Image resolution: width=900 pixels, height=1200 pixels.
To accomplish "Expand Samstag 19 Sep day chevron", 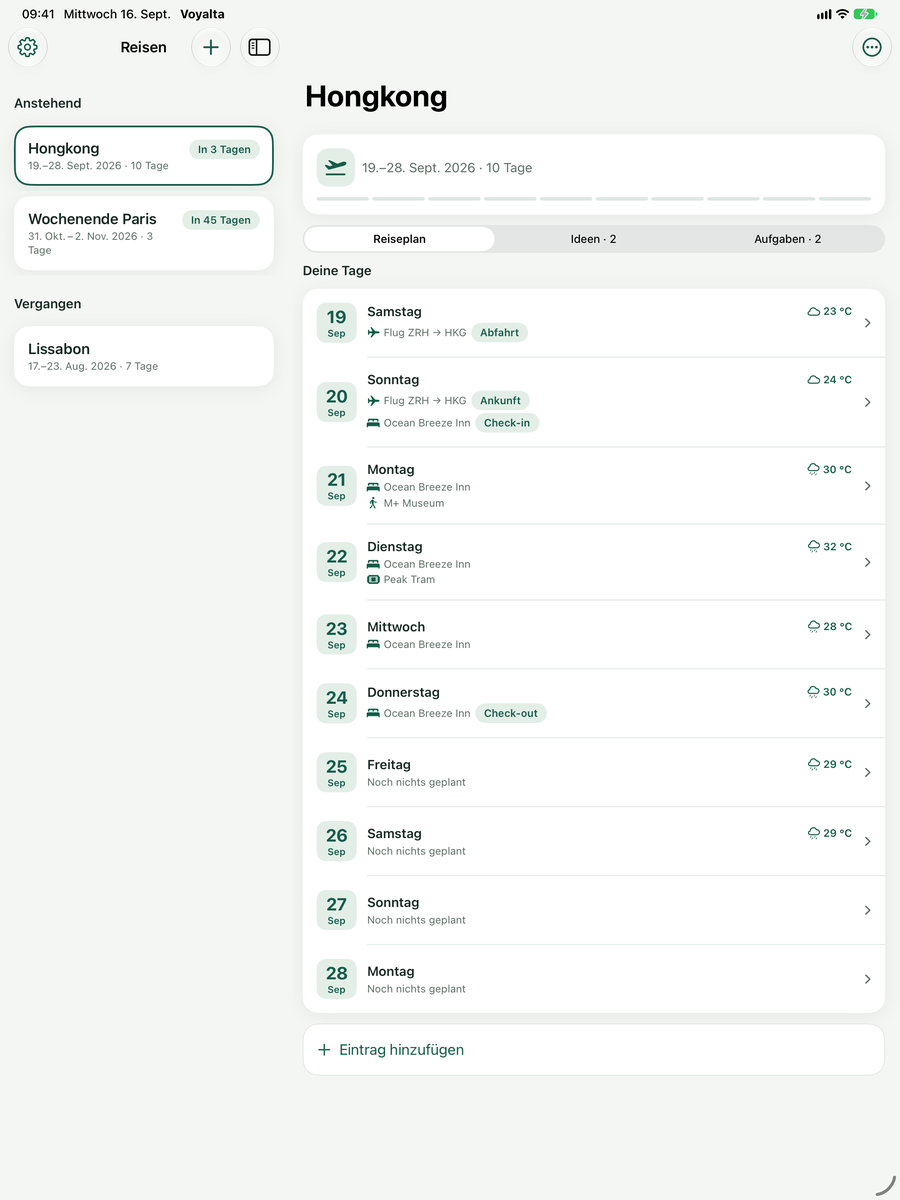I will point(867,323).
